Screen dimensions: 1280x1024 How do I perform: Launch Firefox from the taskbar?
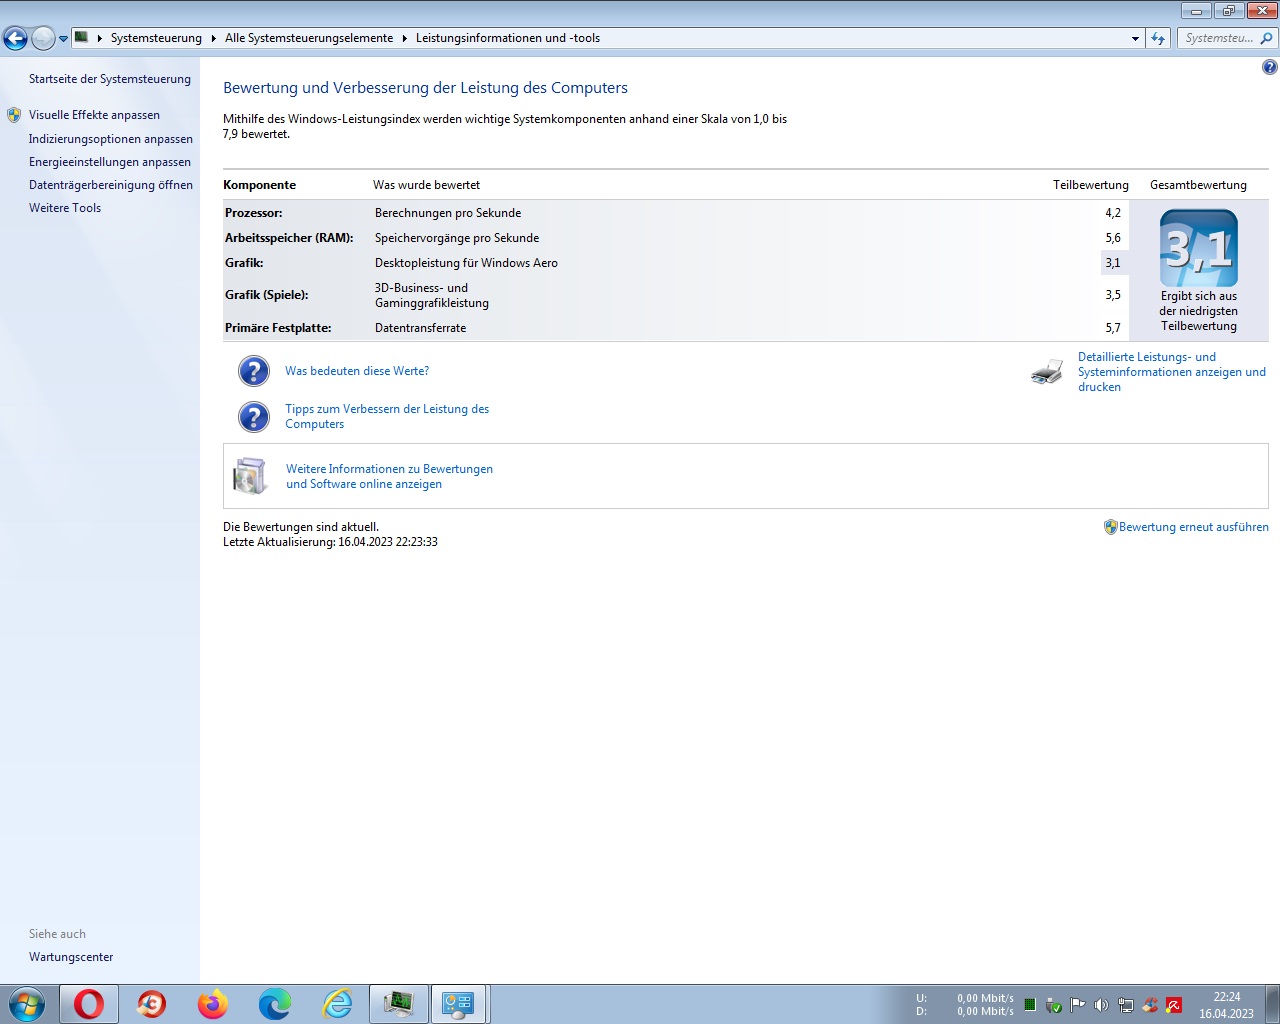212,1003
